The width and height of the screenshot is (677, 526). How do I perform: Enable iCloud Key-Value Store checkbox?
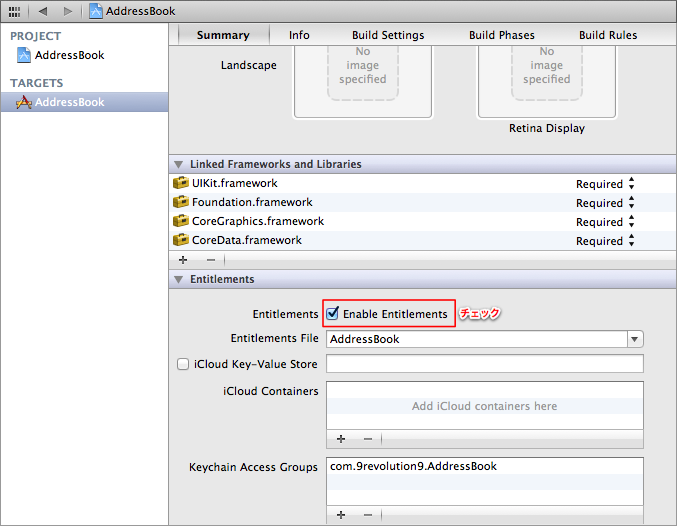183,364
